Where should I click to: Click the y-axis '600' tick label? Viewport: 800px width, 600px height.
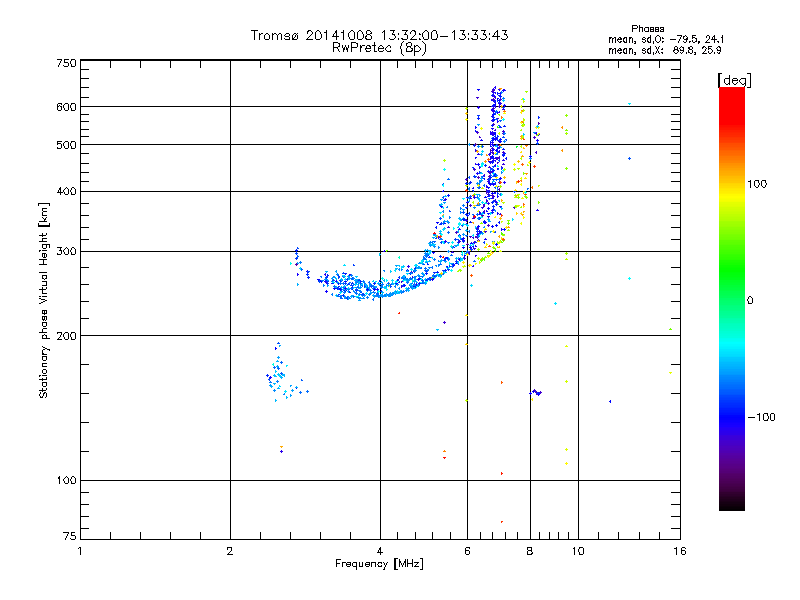(66, 107)
